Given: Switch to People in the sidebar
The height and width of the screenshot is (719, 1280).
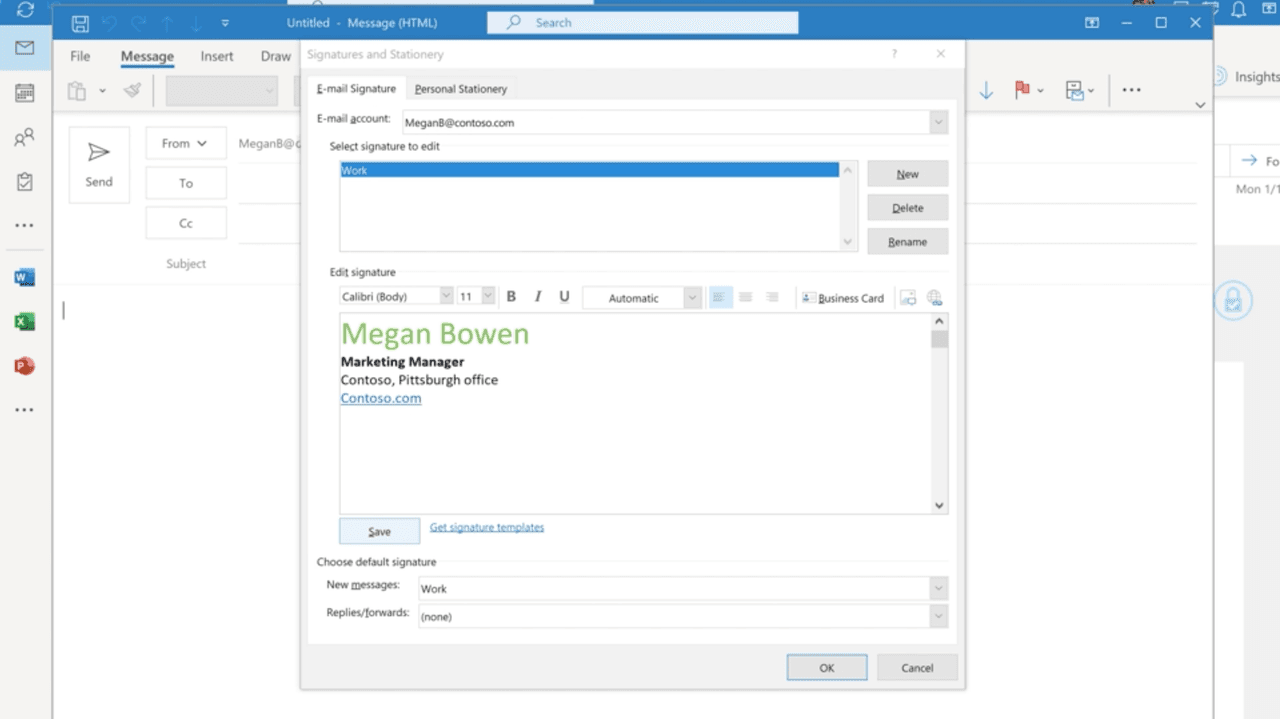Looking at the screenshot, I should 24,138.
